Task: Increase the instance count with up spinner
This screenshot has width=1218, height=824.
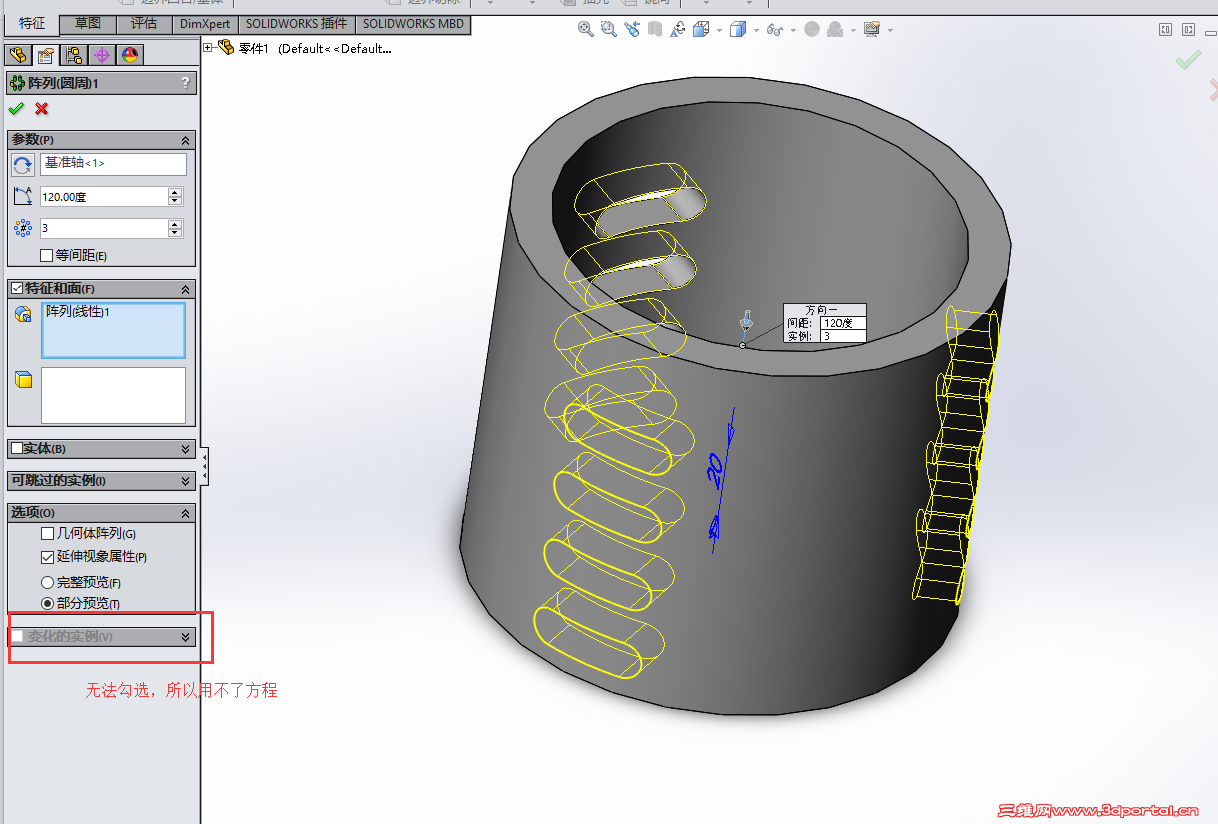Action: pos(175,224)
